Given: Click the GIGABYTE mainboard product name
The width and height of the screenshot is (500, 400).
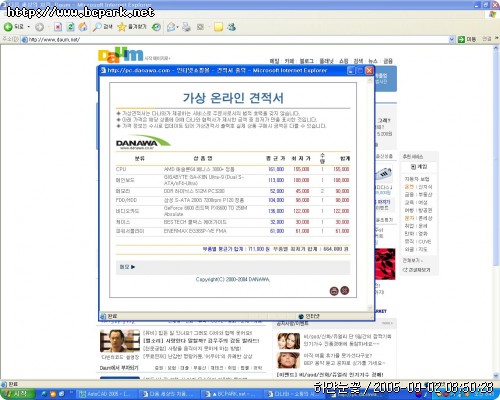Looking at the screenshot, I should pos(204,180).
